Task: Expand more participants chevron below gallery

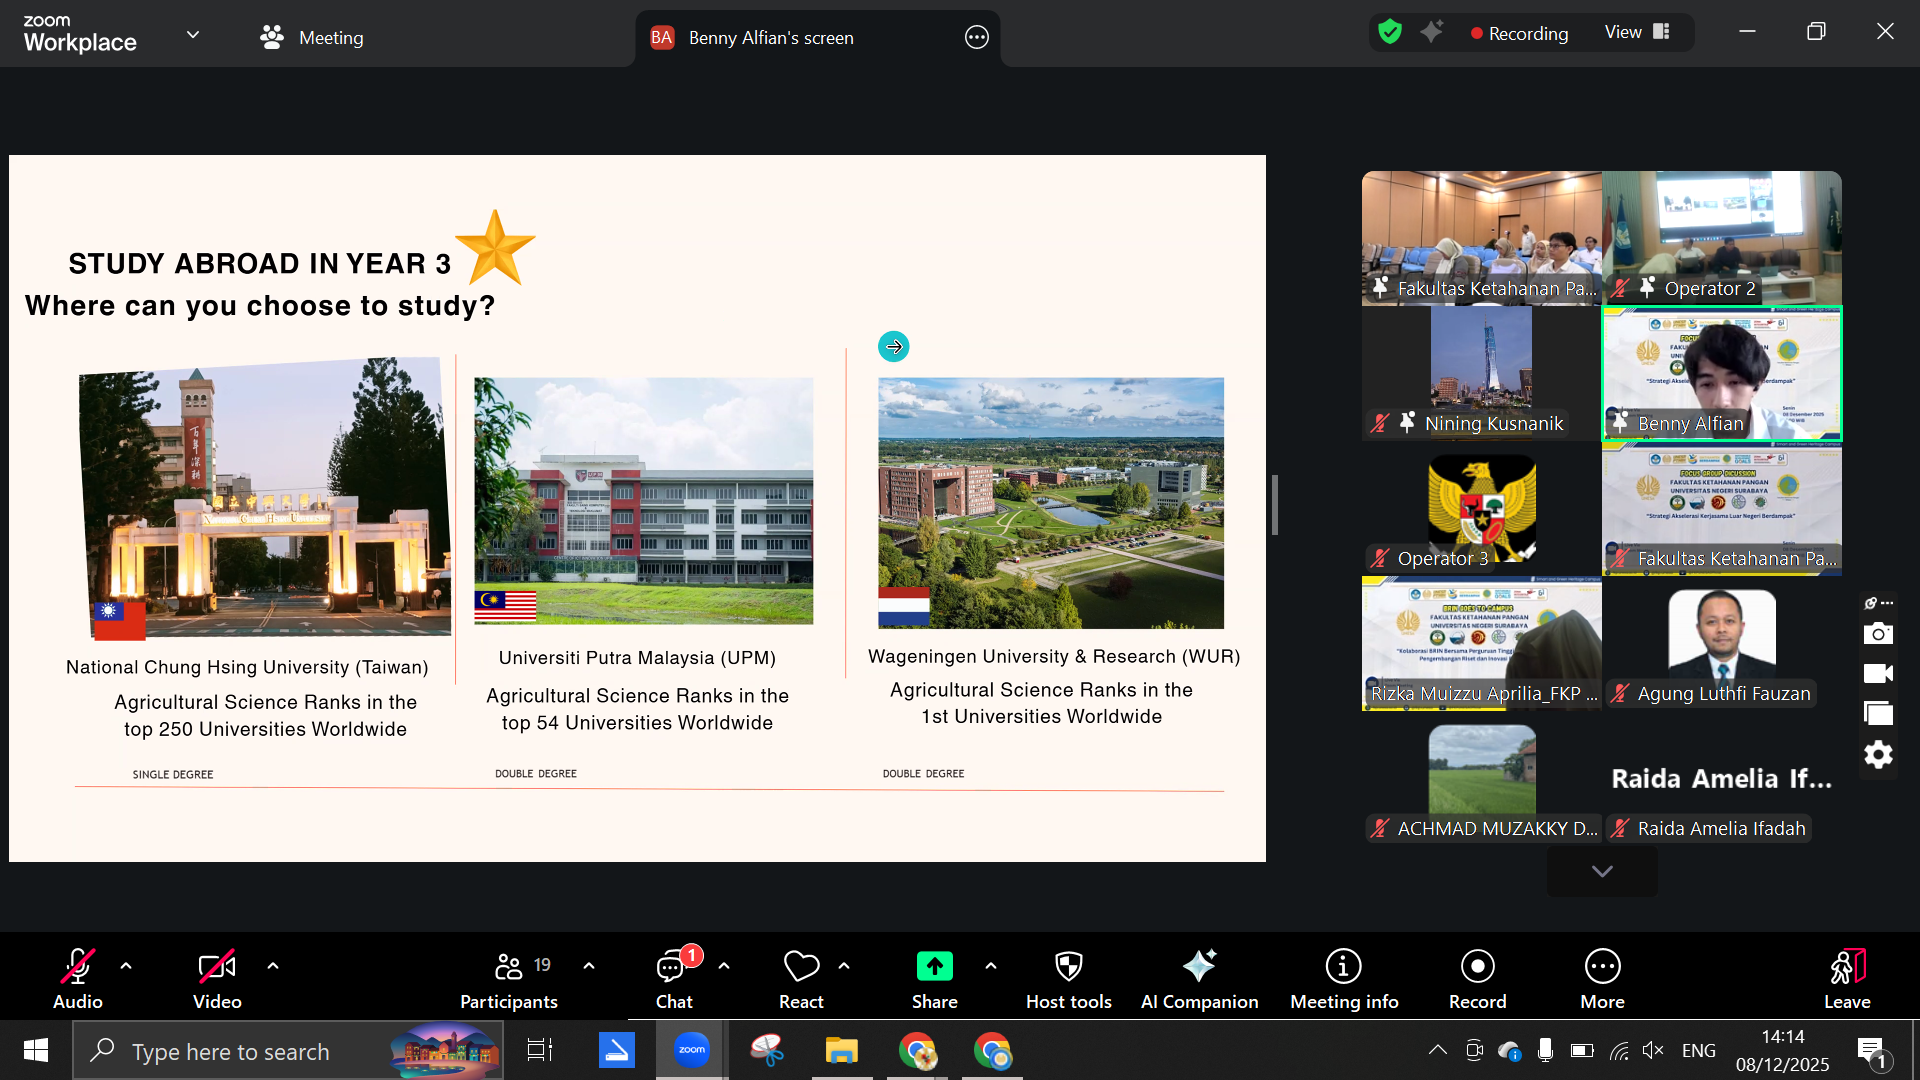Action: tap(1602, 871)
